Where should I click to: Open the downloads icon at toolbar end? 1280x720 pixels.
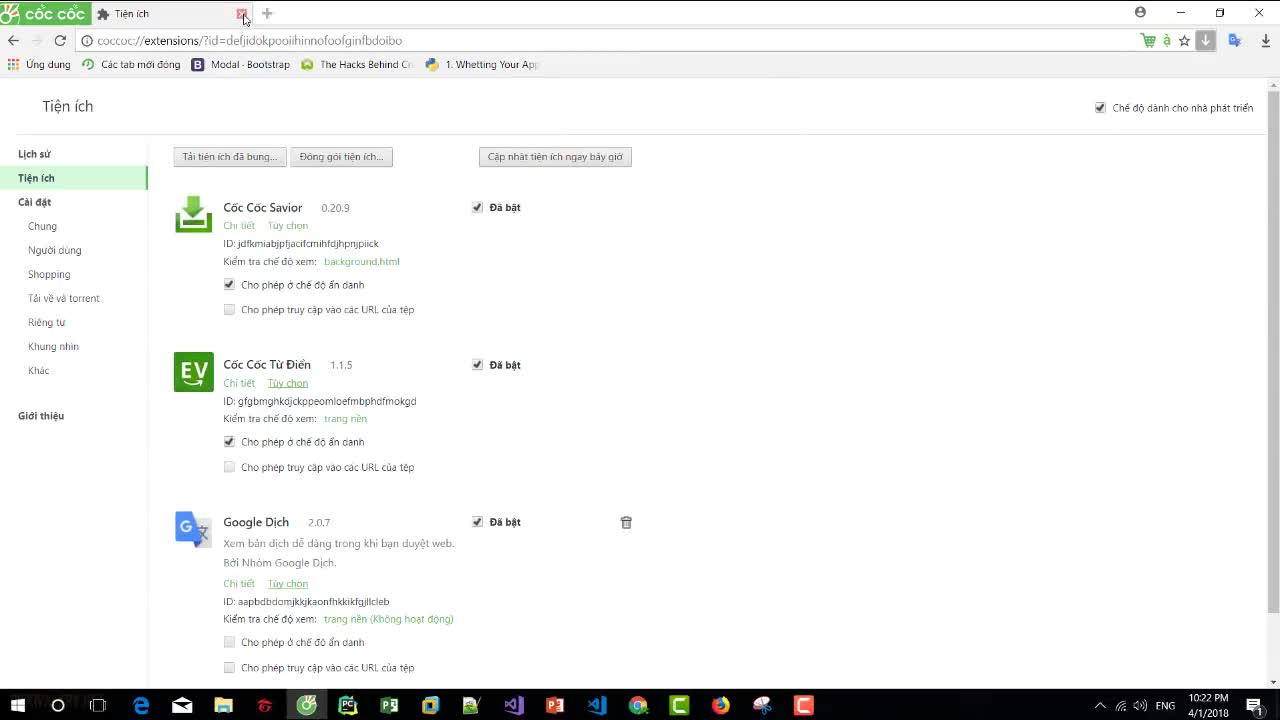click(1266, 41)
